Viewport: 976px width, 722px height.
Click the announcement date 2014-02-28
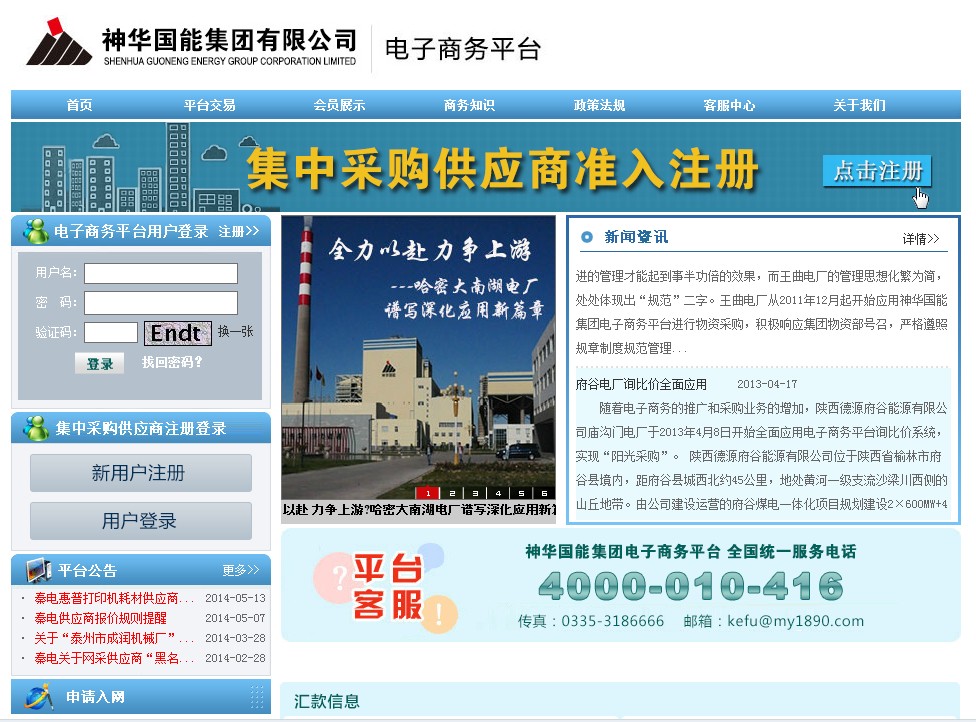pos(235,658)
